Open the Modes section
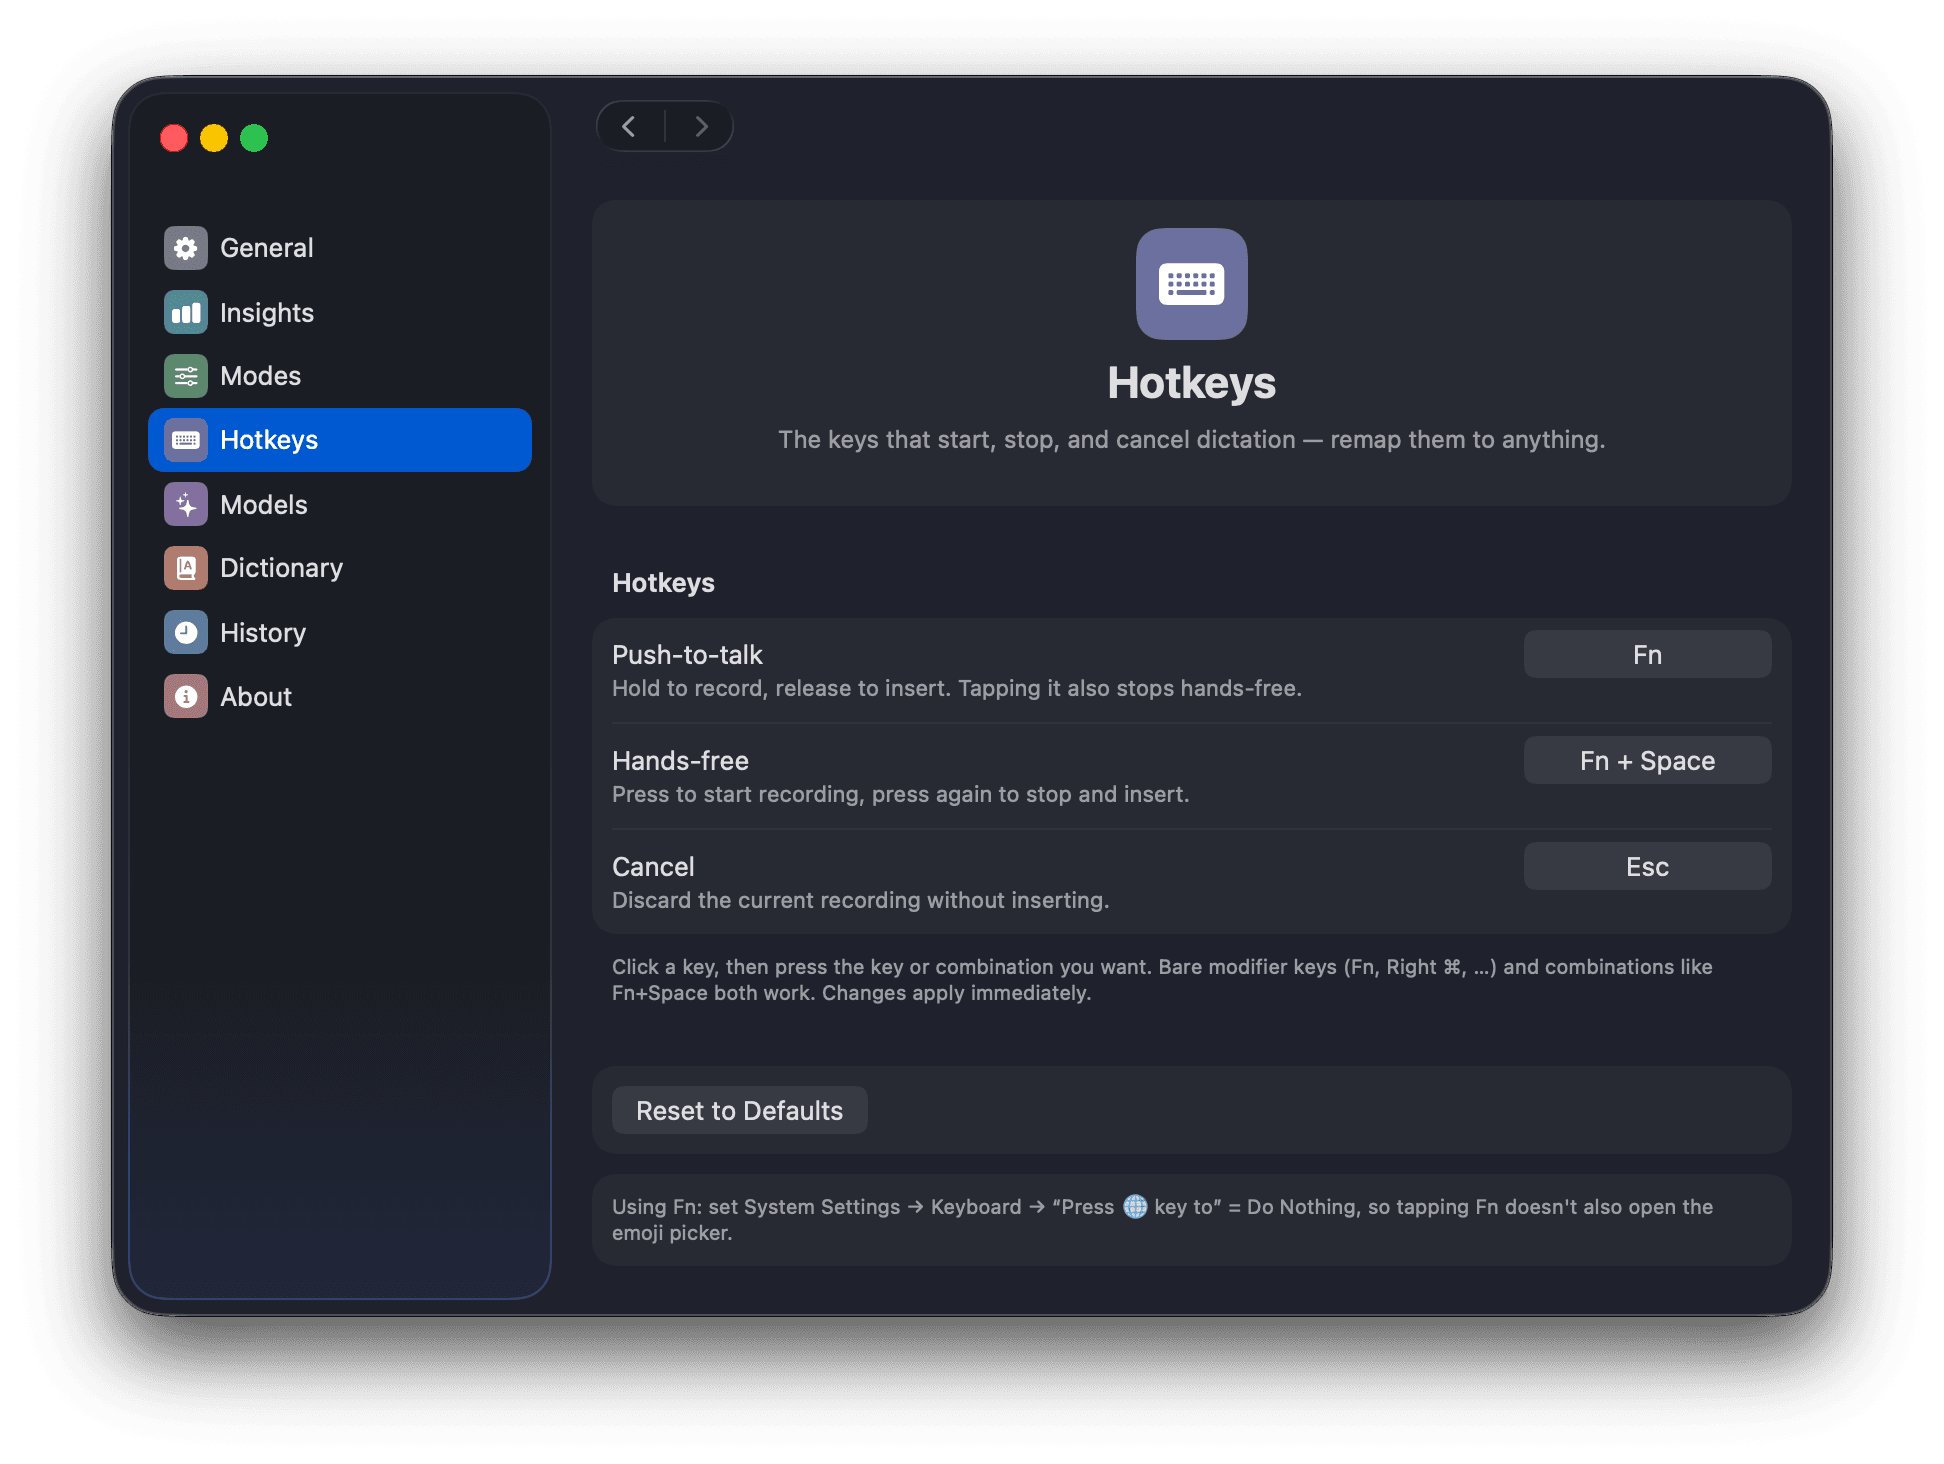This screenshot has height=1464, width=1944. tap(340, 376)
